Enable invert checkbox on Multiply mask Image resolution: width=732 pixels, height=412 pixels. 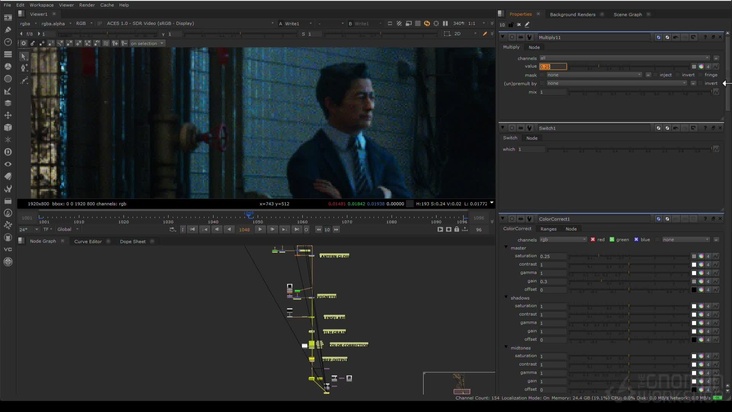(678, 75)
